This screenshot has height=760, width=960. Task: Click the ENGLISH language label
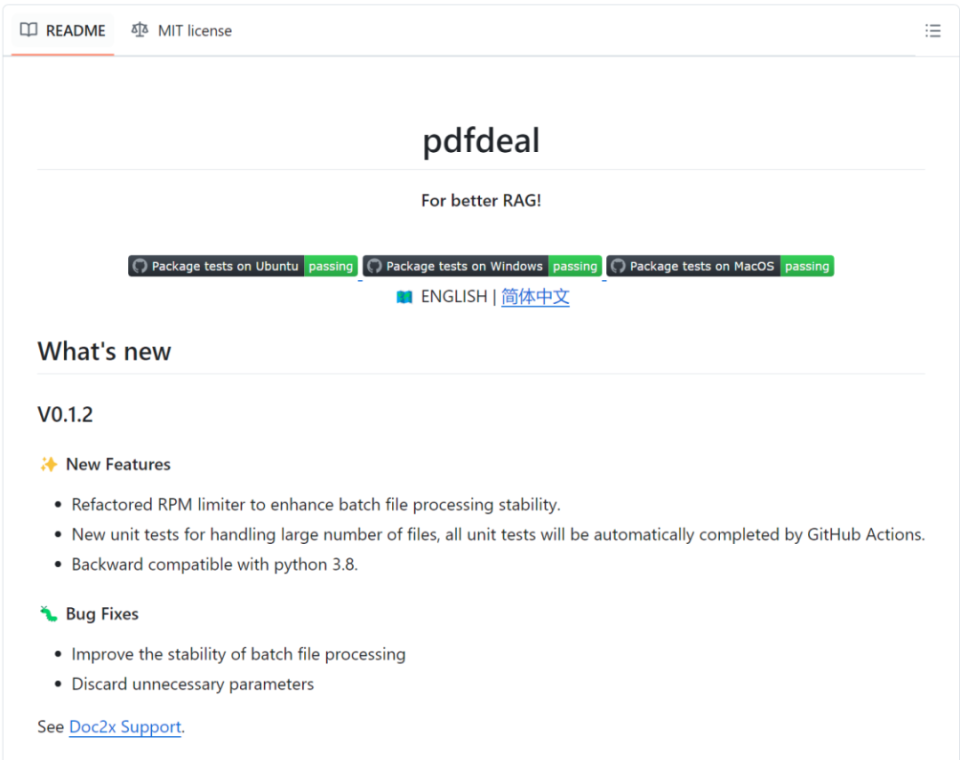tap(453, 297)
